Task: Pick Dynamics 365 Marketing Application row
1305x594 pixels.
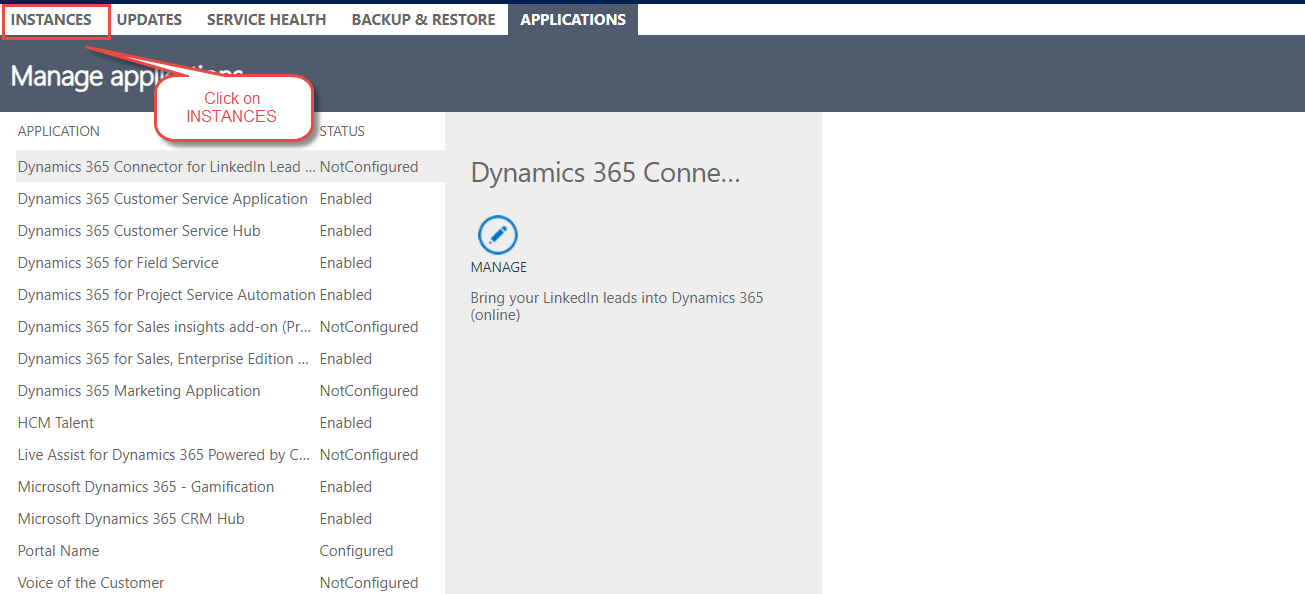Action: [x=230, y=391]
